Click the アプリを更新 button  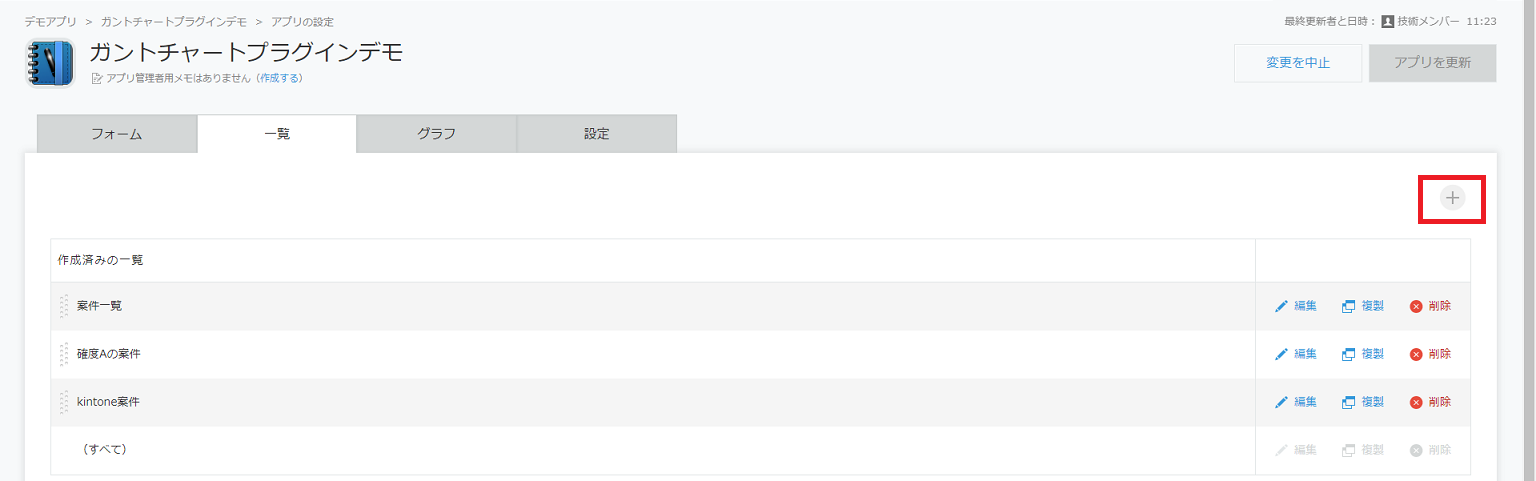pos(1433,63)
